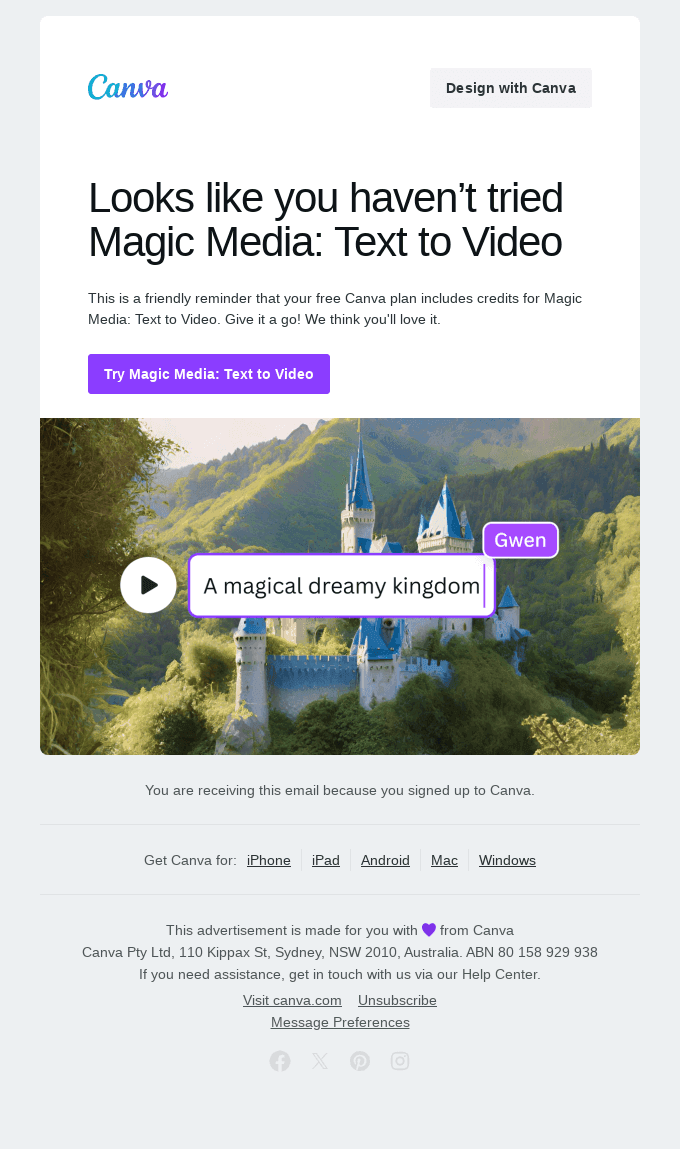680x1149 pixels.
Task: Click the purple heart icon
Action: tap(429, 930)
